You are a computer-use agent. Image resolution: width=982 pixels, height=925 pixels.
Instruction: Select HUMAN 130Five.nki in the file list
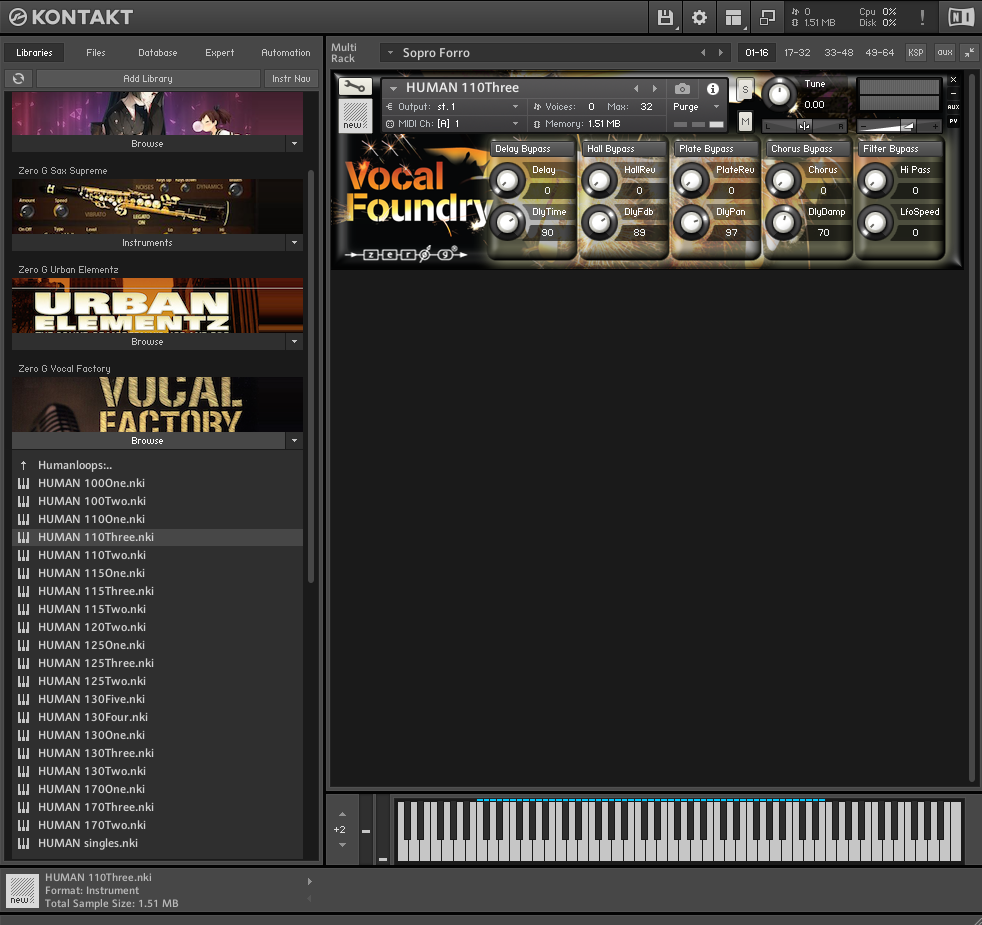[158, 699]
